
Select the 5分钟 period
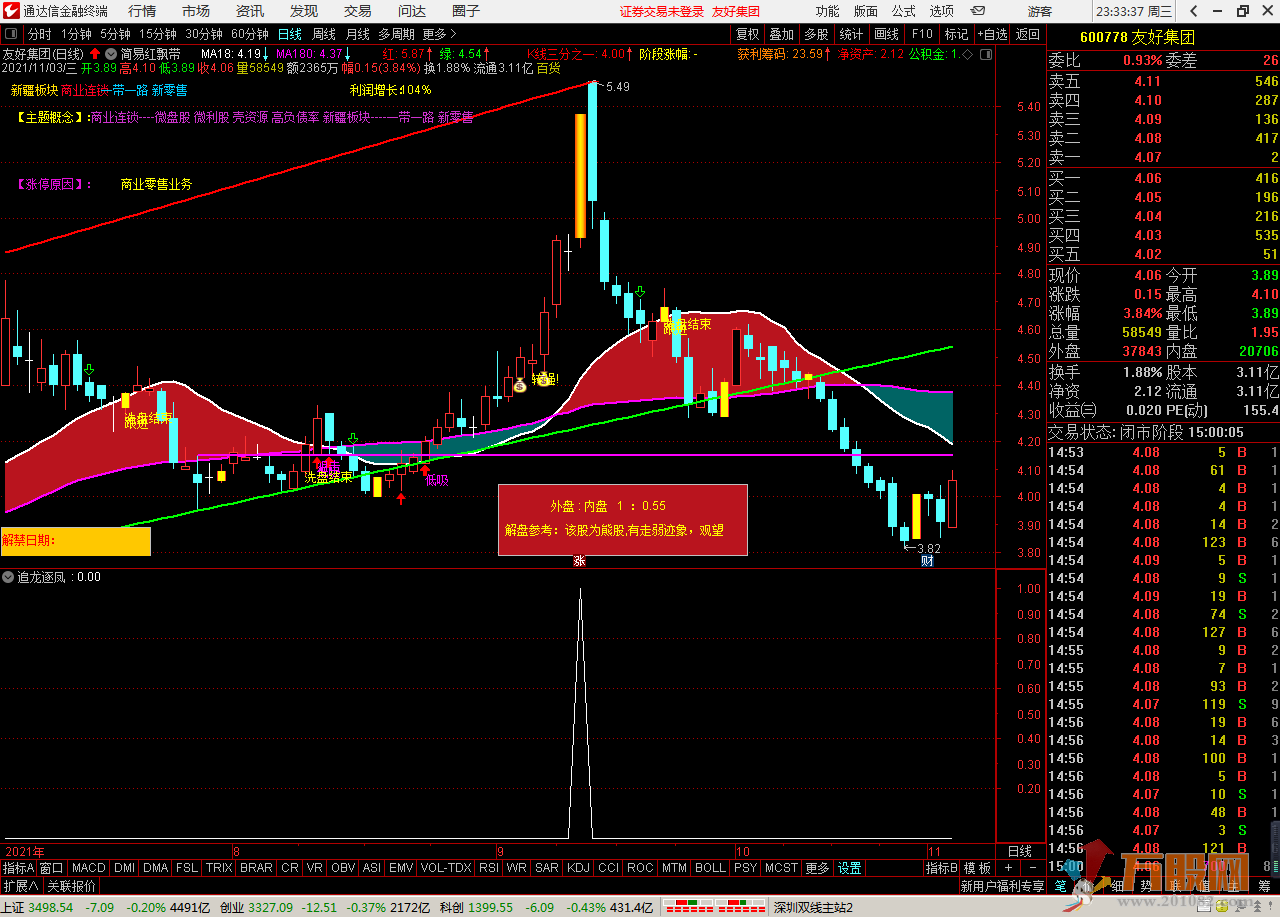tap(115, 34)
